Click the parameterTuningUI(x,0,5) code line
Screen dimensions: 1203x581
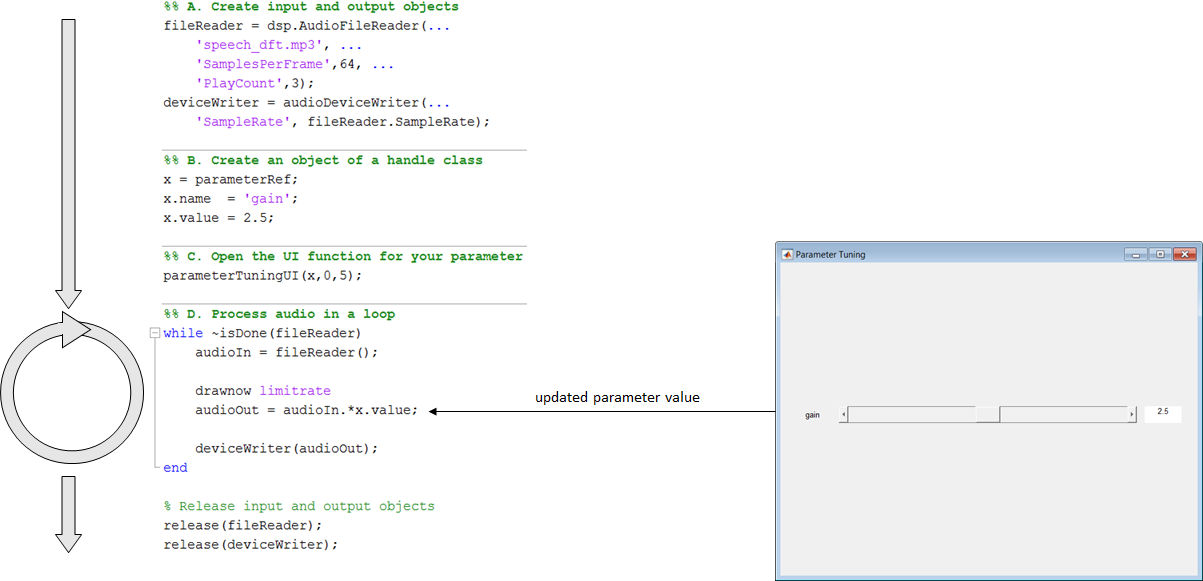(x=263, y=275)
